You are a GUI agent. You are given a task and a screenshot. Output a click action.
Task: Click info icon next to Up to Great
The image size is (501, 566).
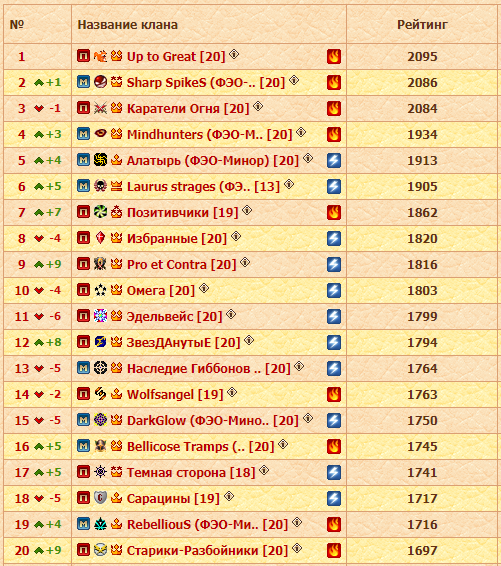234,54
